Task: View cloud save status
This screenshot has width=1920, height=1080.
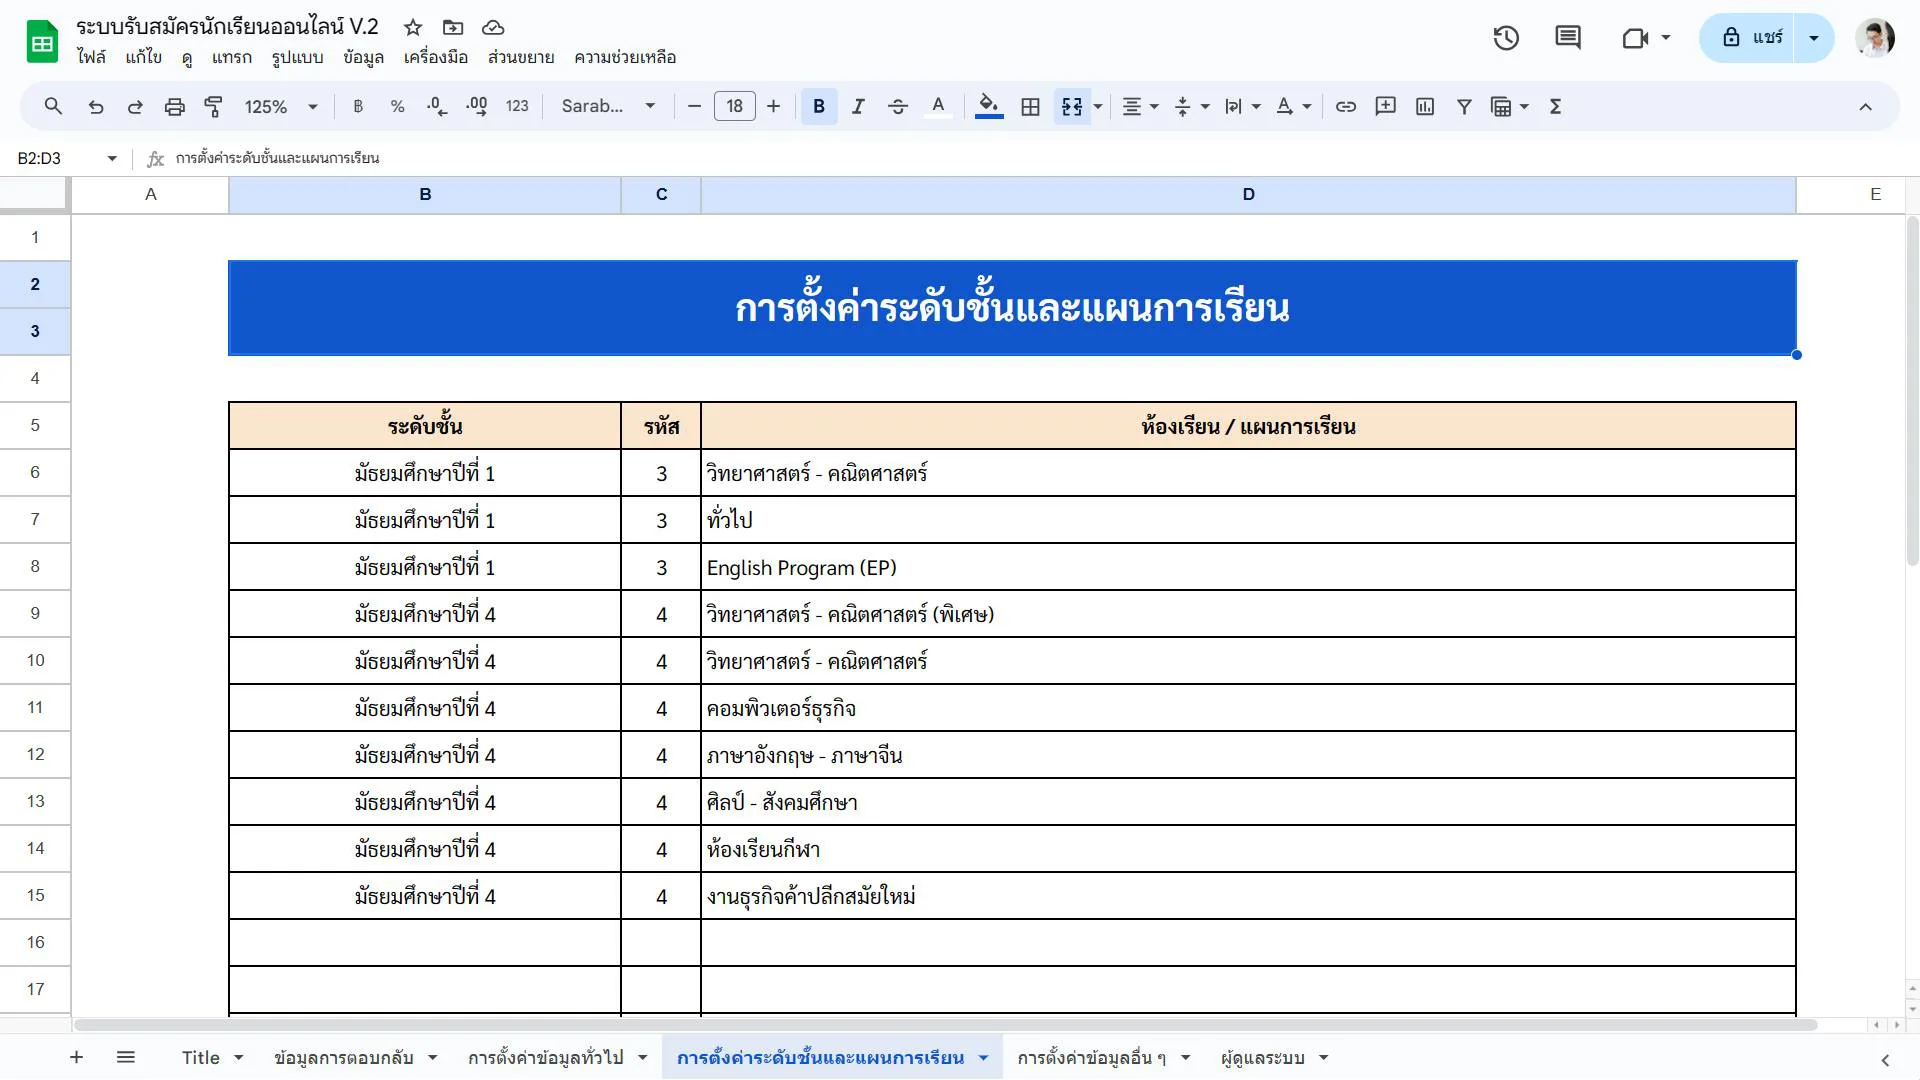Action: coord(493,27)
